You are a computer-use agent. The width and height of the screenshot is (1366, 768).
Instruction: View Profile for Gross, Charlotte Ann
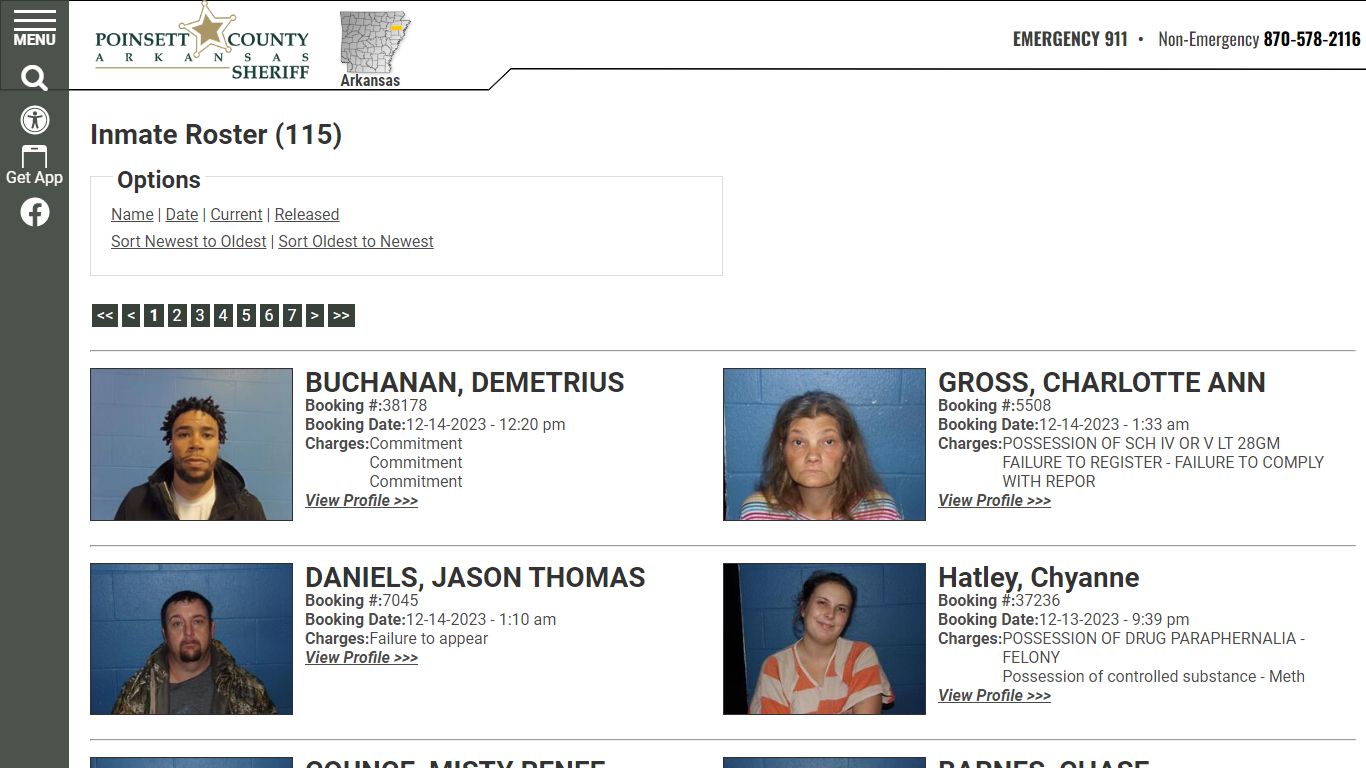coord(994,500)
